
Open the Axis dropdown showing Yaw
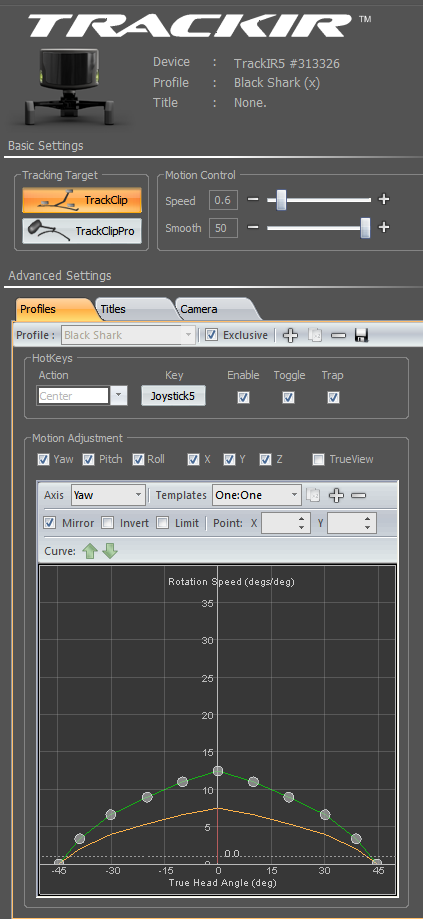click(108, 495)
